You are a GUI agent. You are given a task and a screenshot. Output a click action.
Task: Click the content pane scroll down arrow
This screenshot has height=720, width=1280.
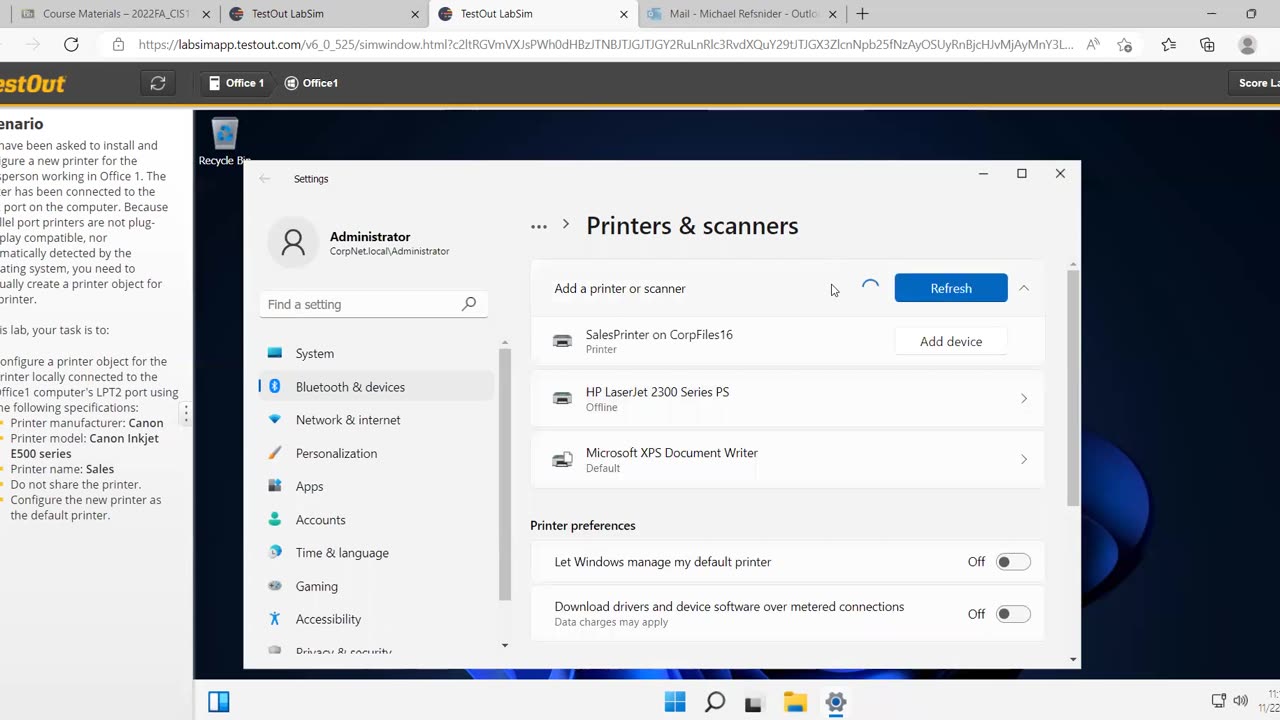1074,659
